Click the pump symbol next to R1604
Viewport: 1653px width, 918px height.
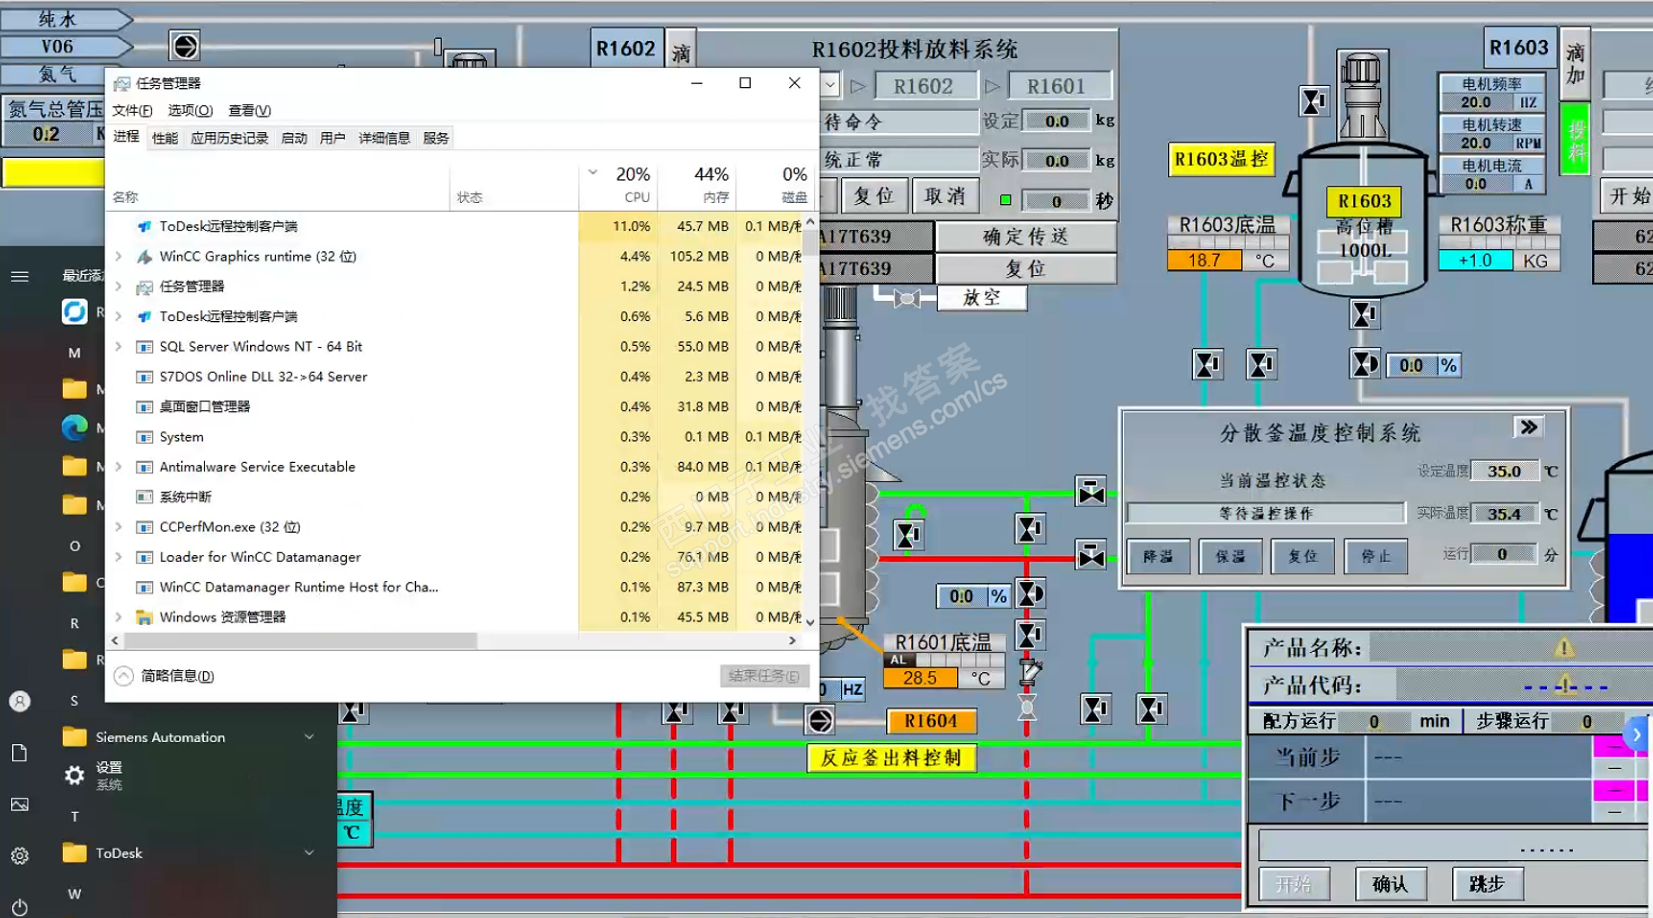[x=819, y=720]
